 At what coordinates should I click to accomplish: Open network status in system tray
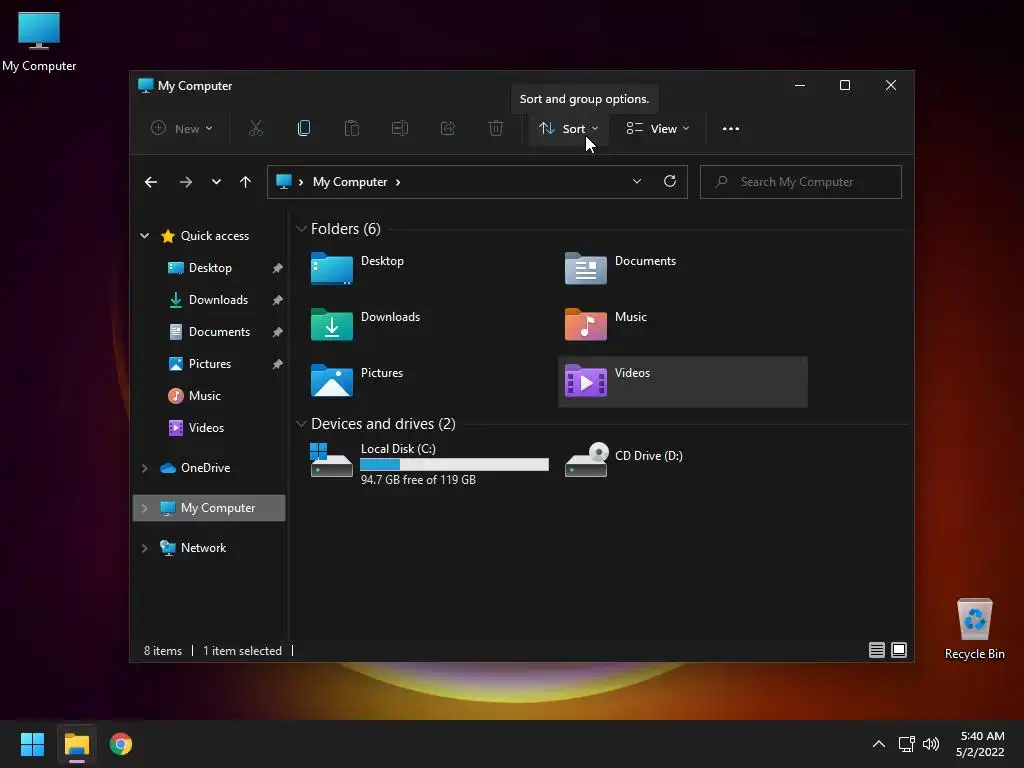(x=906, y=744)
